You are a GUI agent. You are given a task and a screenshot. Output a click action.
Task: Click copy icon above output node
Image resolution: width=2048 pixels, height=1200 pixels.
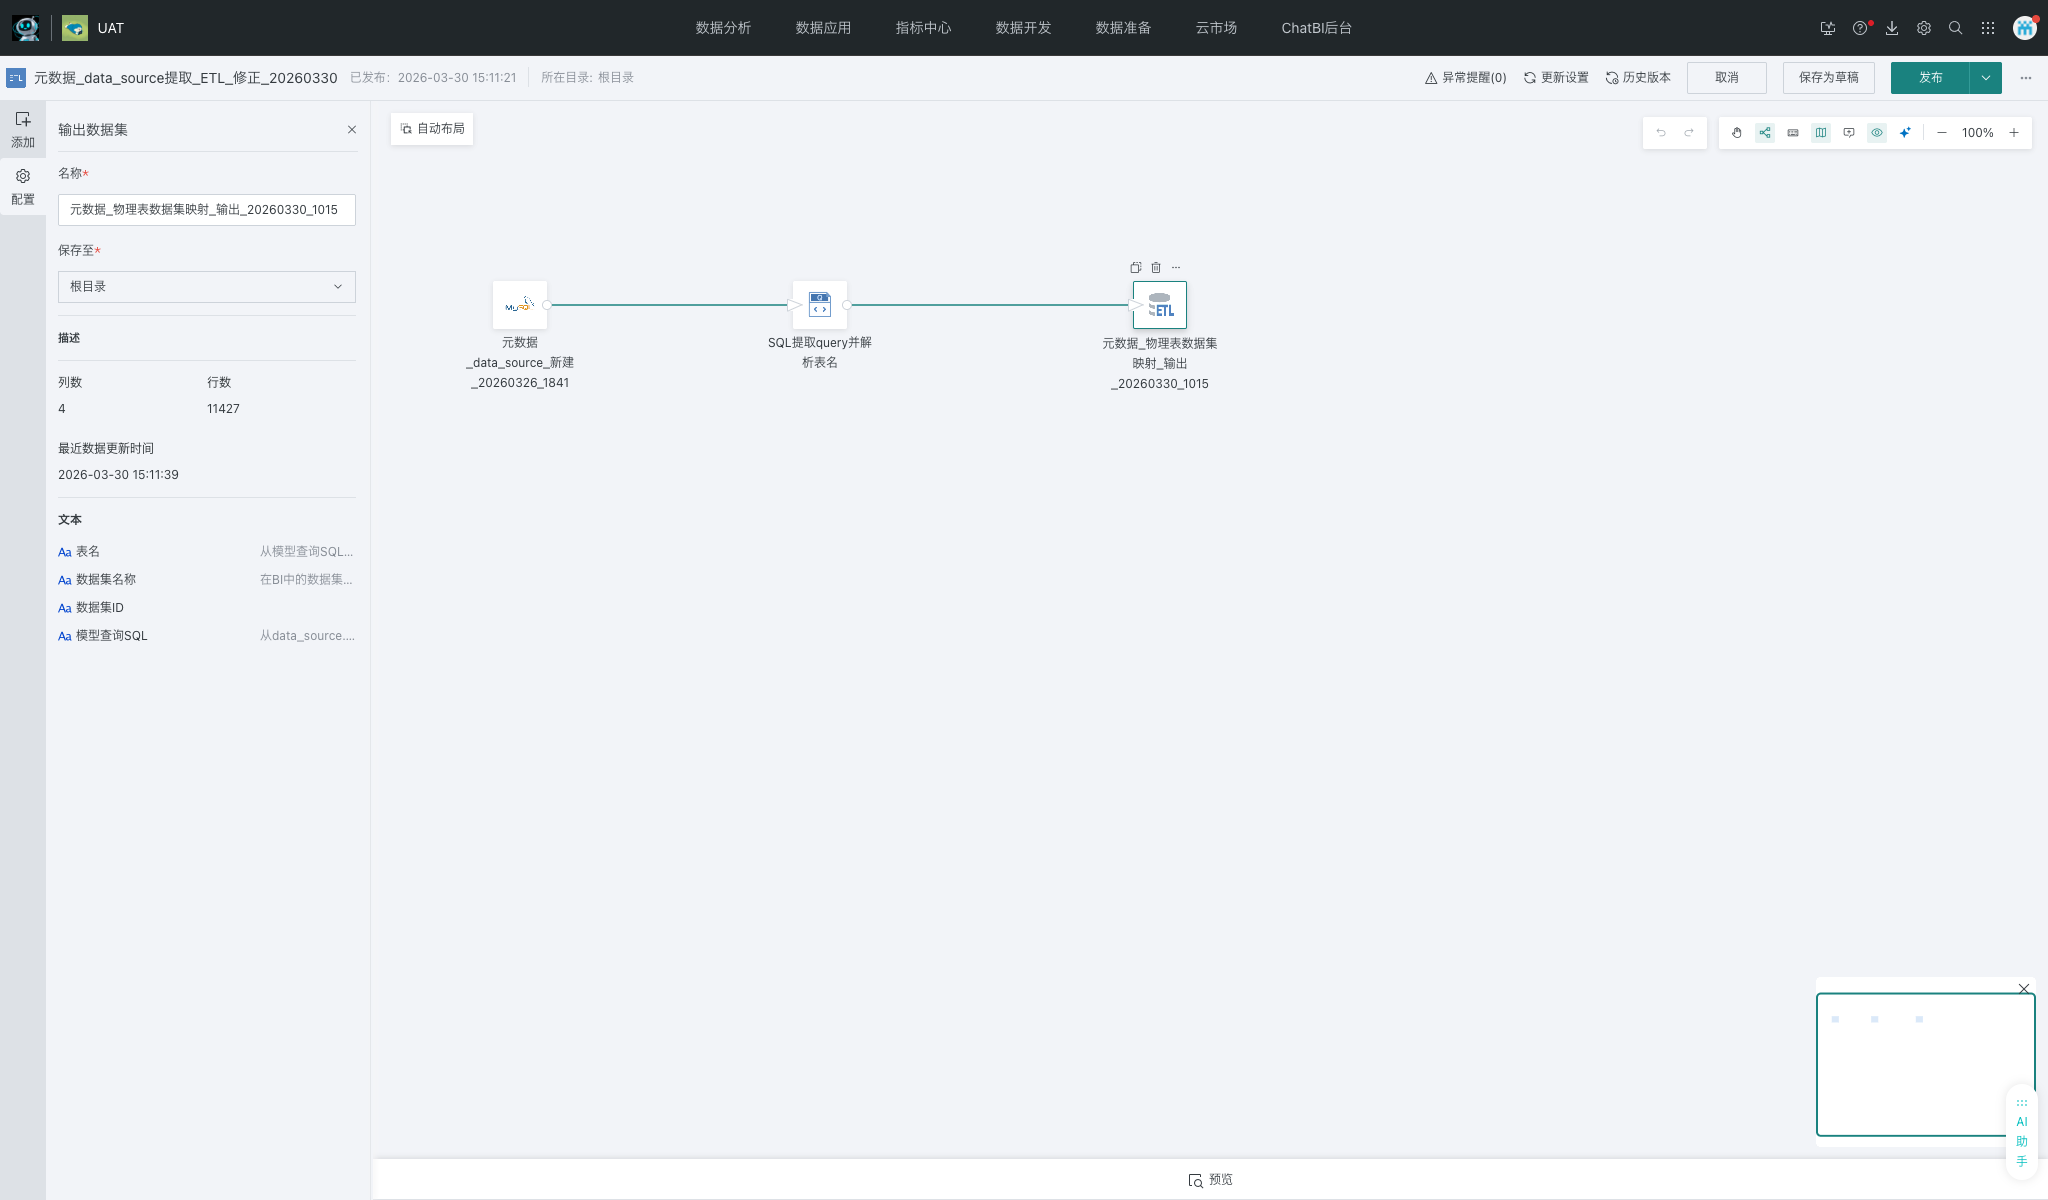click(x=1136, y=268)
